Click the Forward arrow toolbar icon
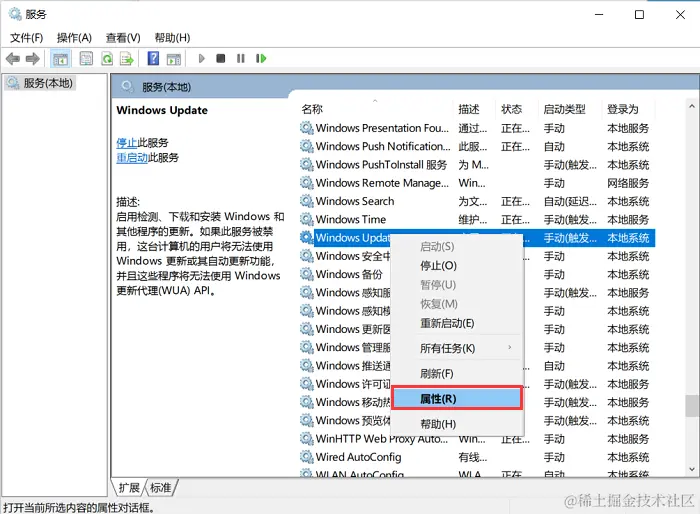This screenshot has height=514, width=700. coord(33,59)
